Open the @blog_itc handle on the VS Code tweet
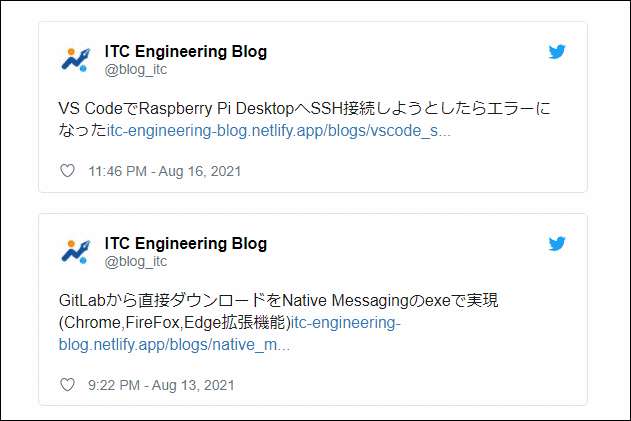 coord(136,70)
